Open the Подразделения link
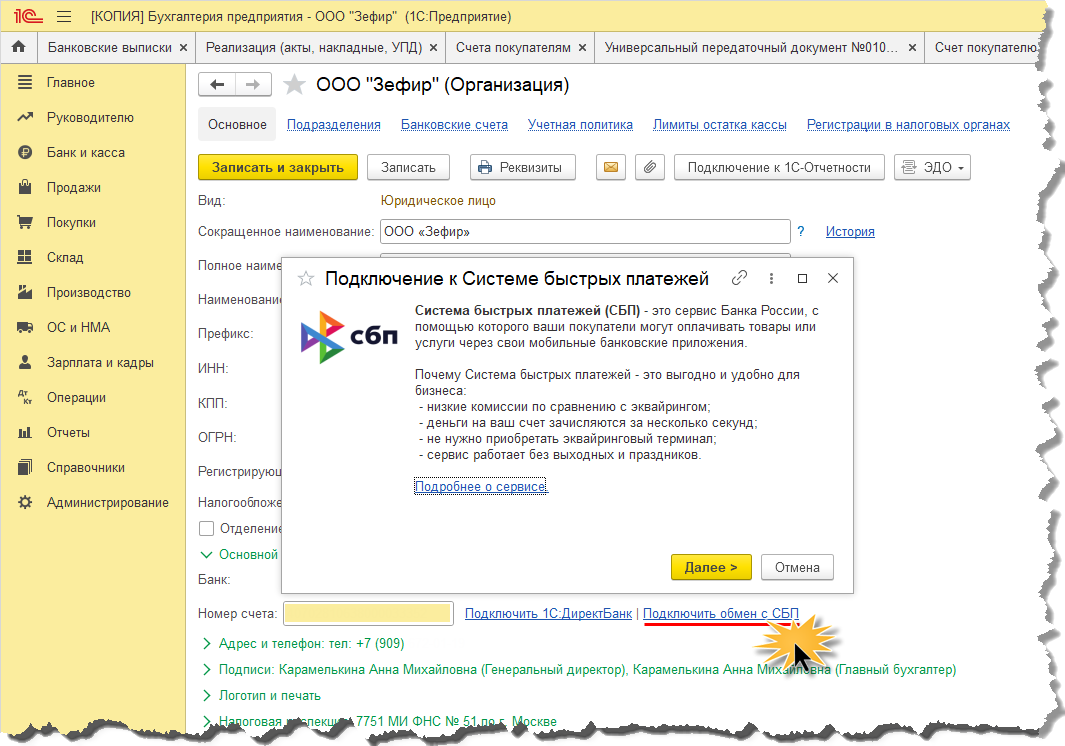The height and width of the screenshot is (746, 1065). (333, 124)
